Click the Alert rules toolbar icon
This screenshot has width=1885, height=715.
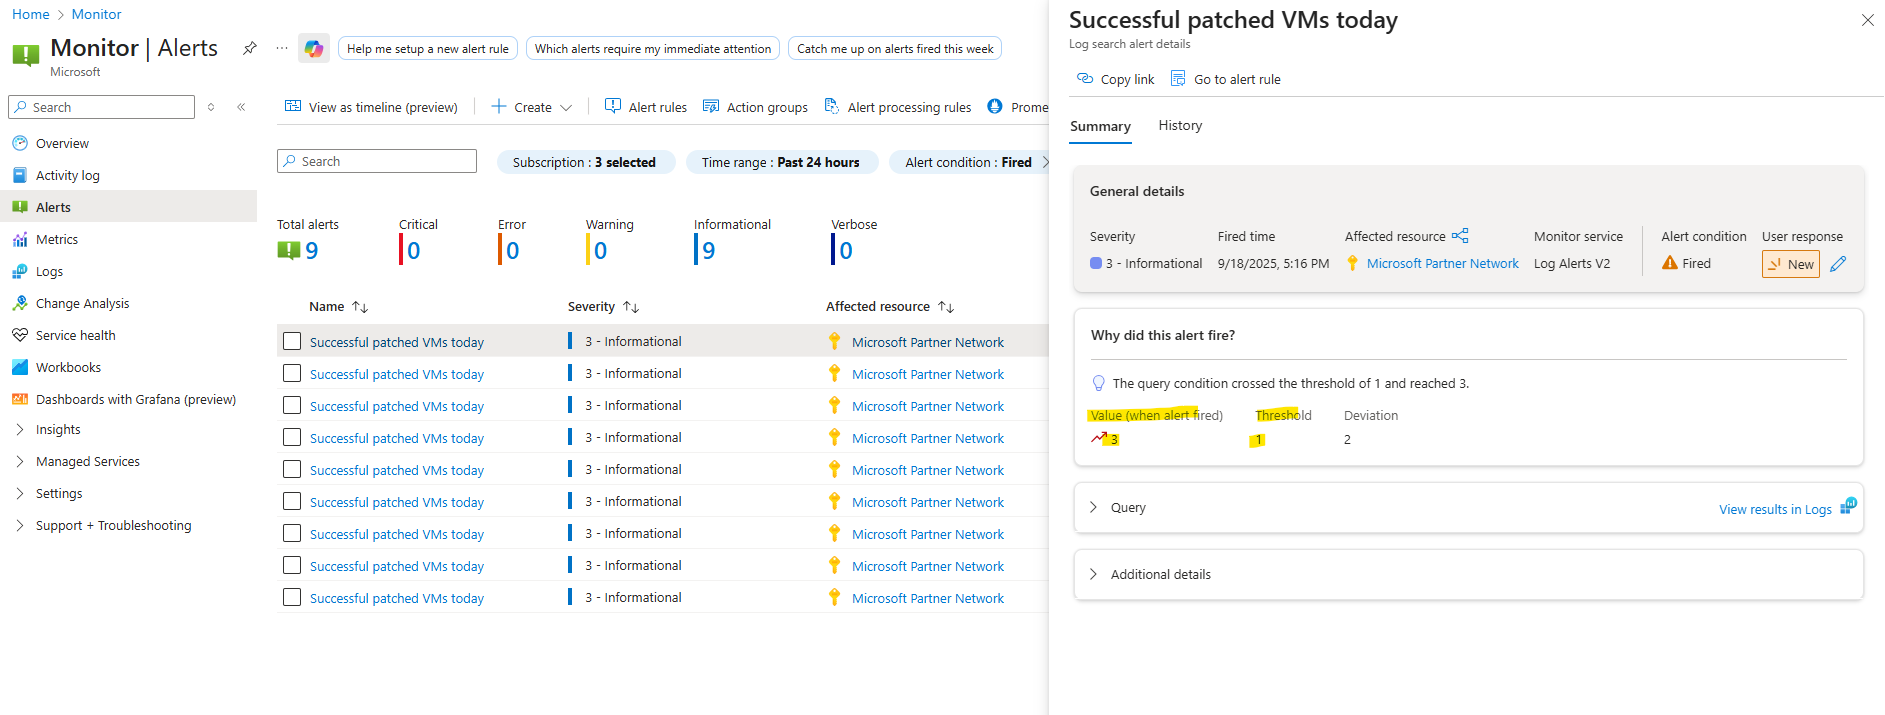pos(613,107)
